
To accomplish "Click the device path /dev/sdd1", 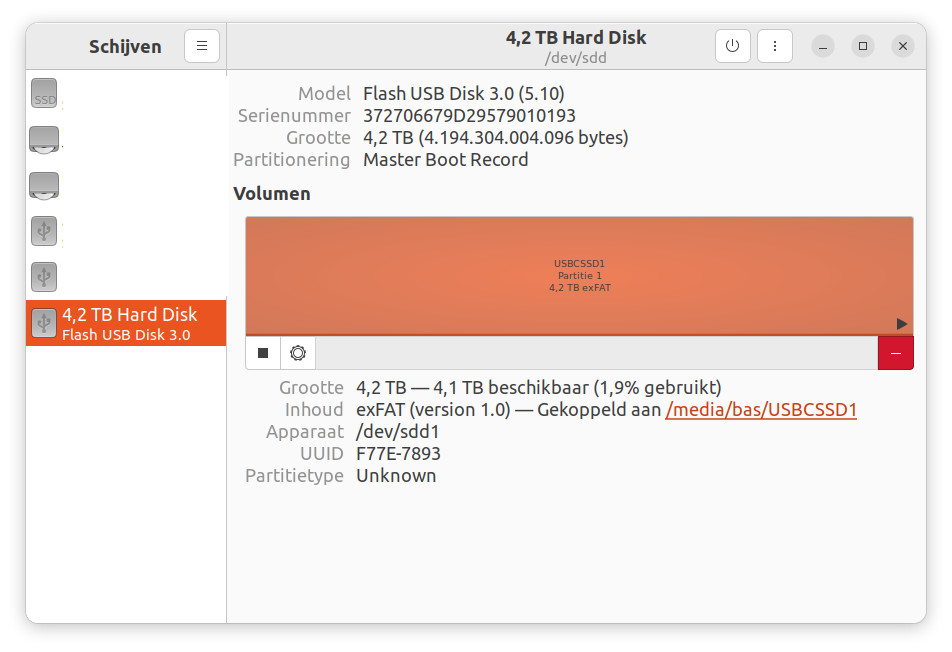I will click(x=398, y=432).
